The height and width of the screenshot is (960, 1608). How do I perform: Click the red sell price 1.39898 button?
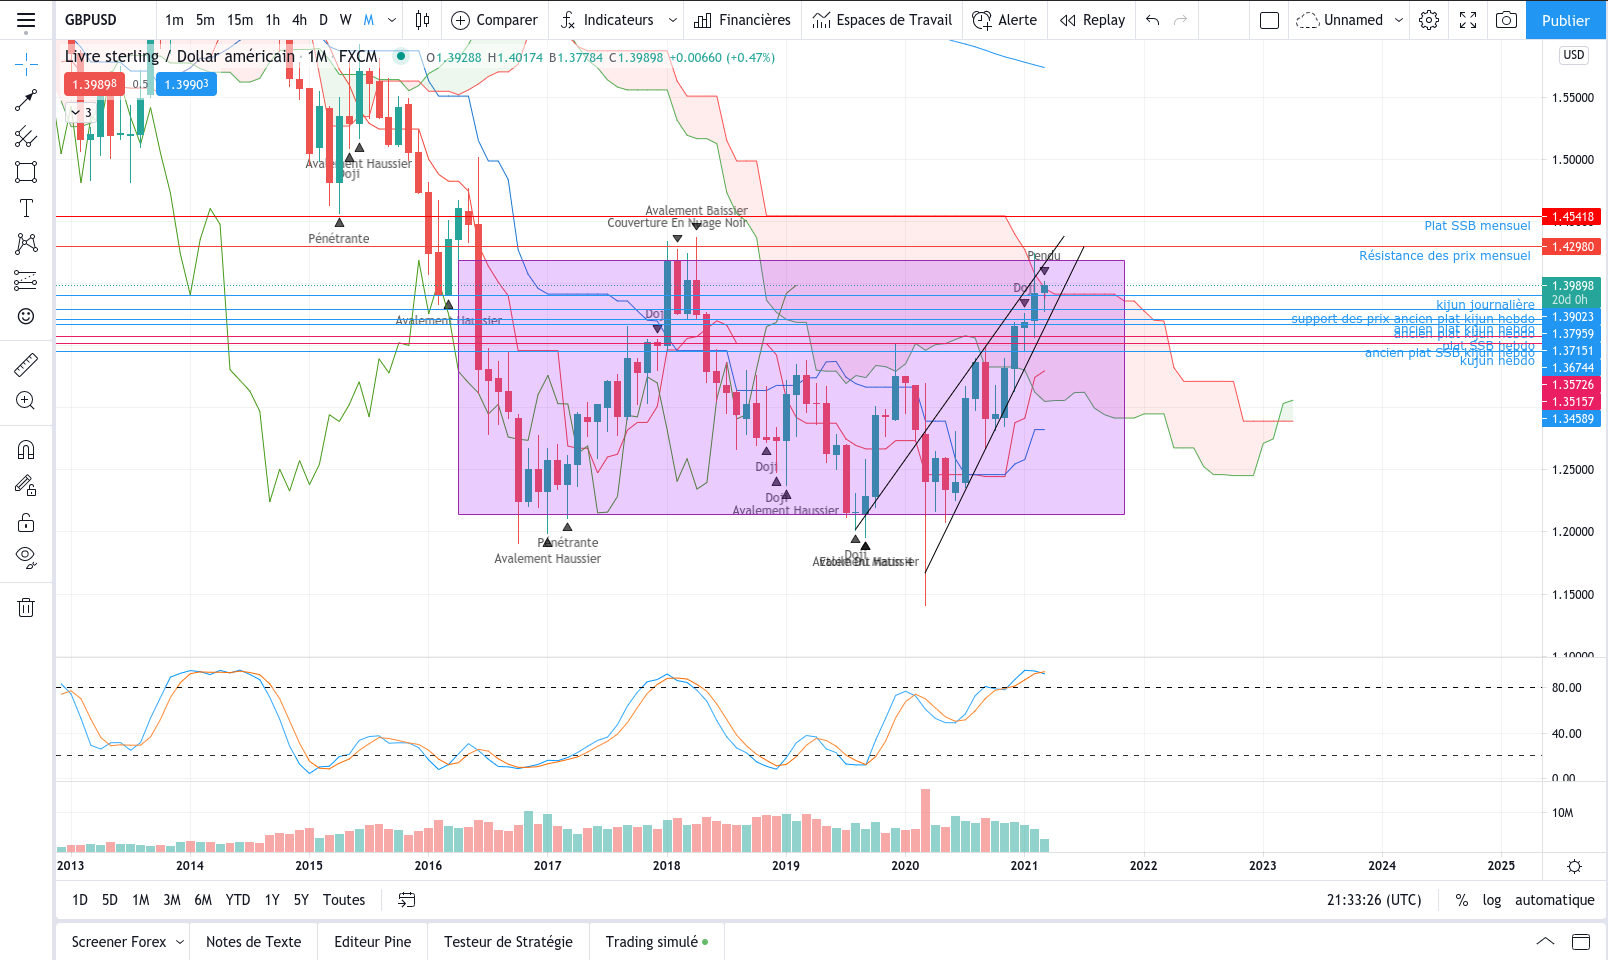tap(94, 84)
